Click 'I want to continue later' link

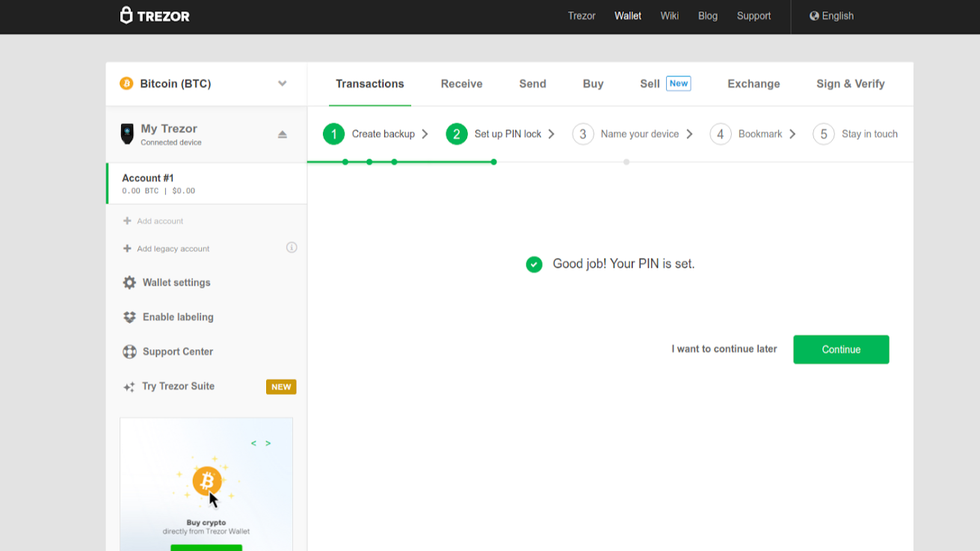724,349
